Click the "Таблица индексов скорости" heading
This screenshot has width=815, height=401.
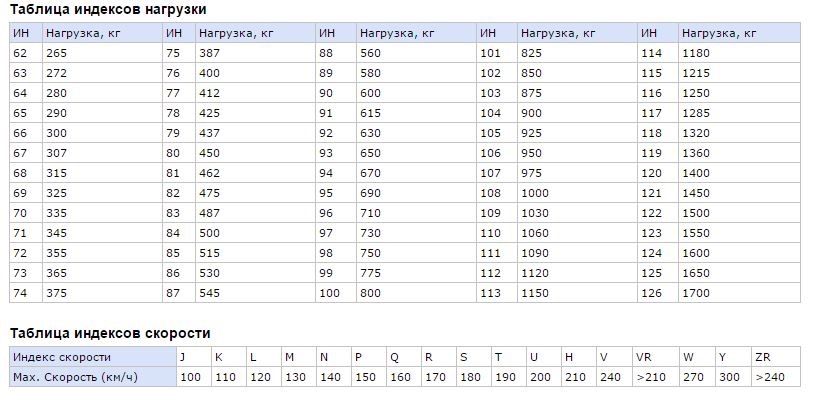point(110,333)
